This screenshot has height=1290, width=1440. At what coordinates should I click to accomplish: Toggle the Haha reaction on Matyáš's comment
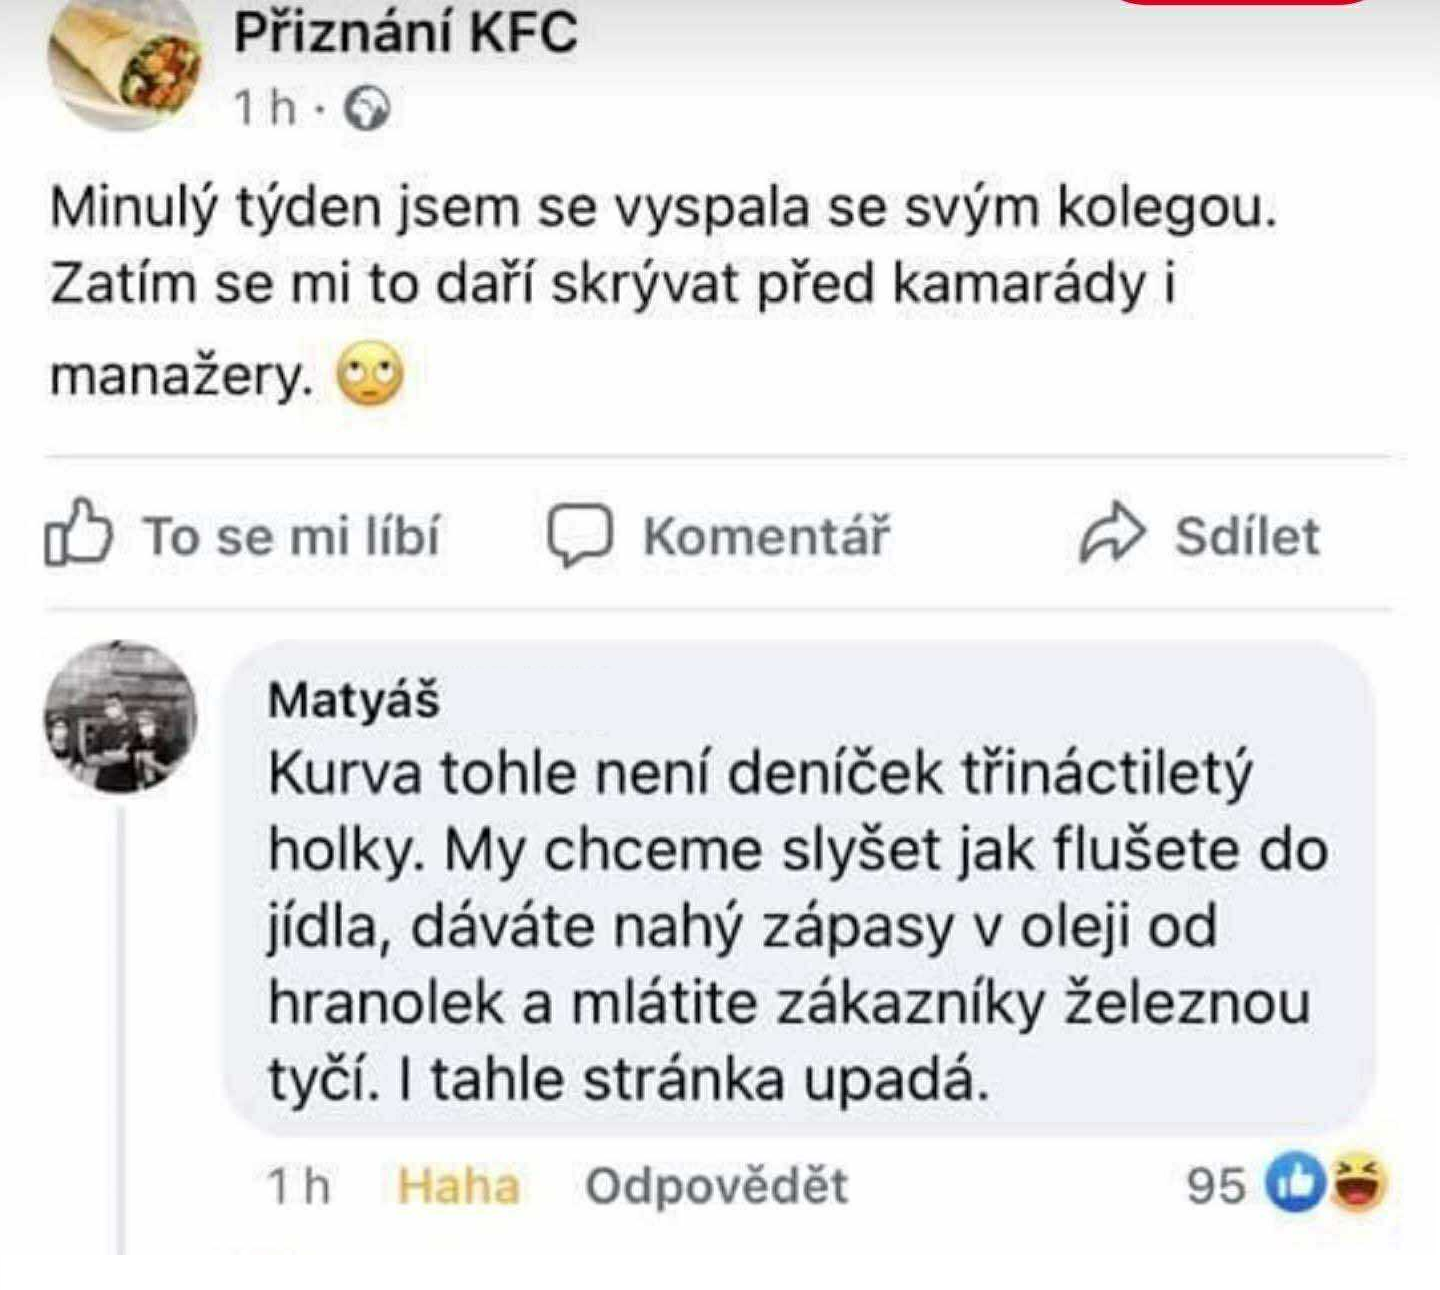(x=458, y=1186)
